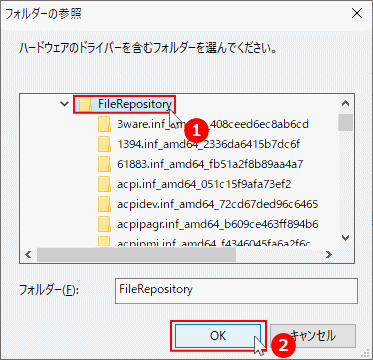
Task: Select the 3ware.inf_amd64 folder name
Action: [x=213, y=124]
